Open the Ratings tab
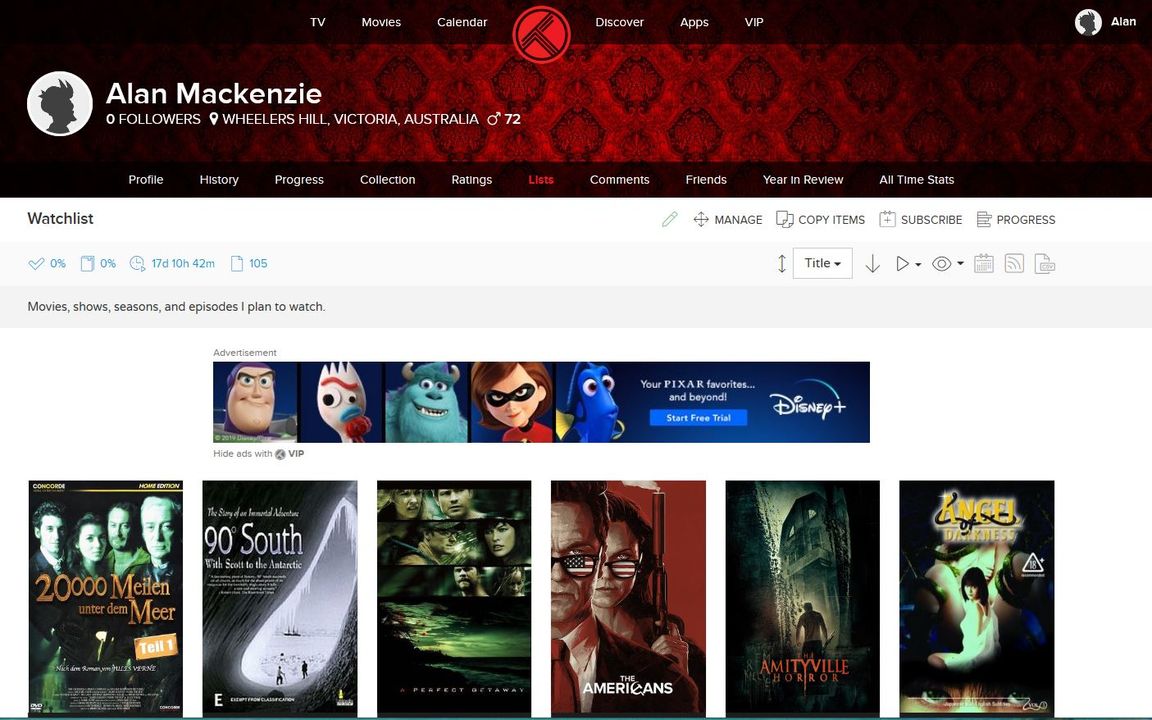Viewport: 1152px width, 720px height. click(471, 180)
